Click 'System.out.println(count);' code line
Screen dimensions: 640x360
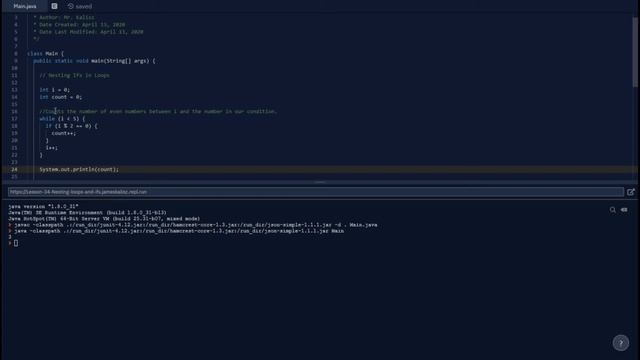pyautogui.click(x=79, y=169)
